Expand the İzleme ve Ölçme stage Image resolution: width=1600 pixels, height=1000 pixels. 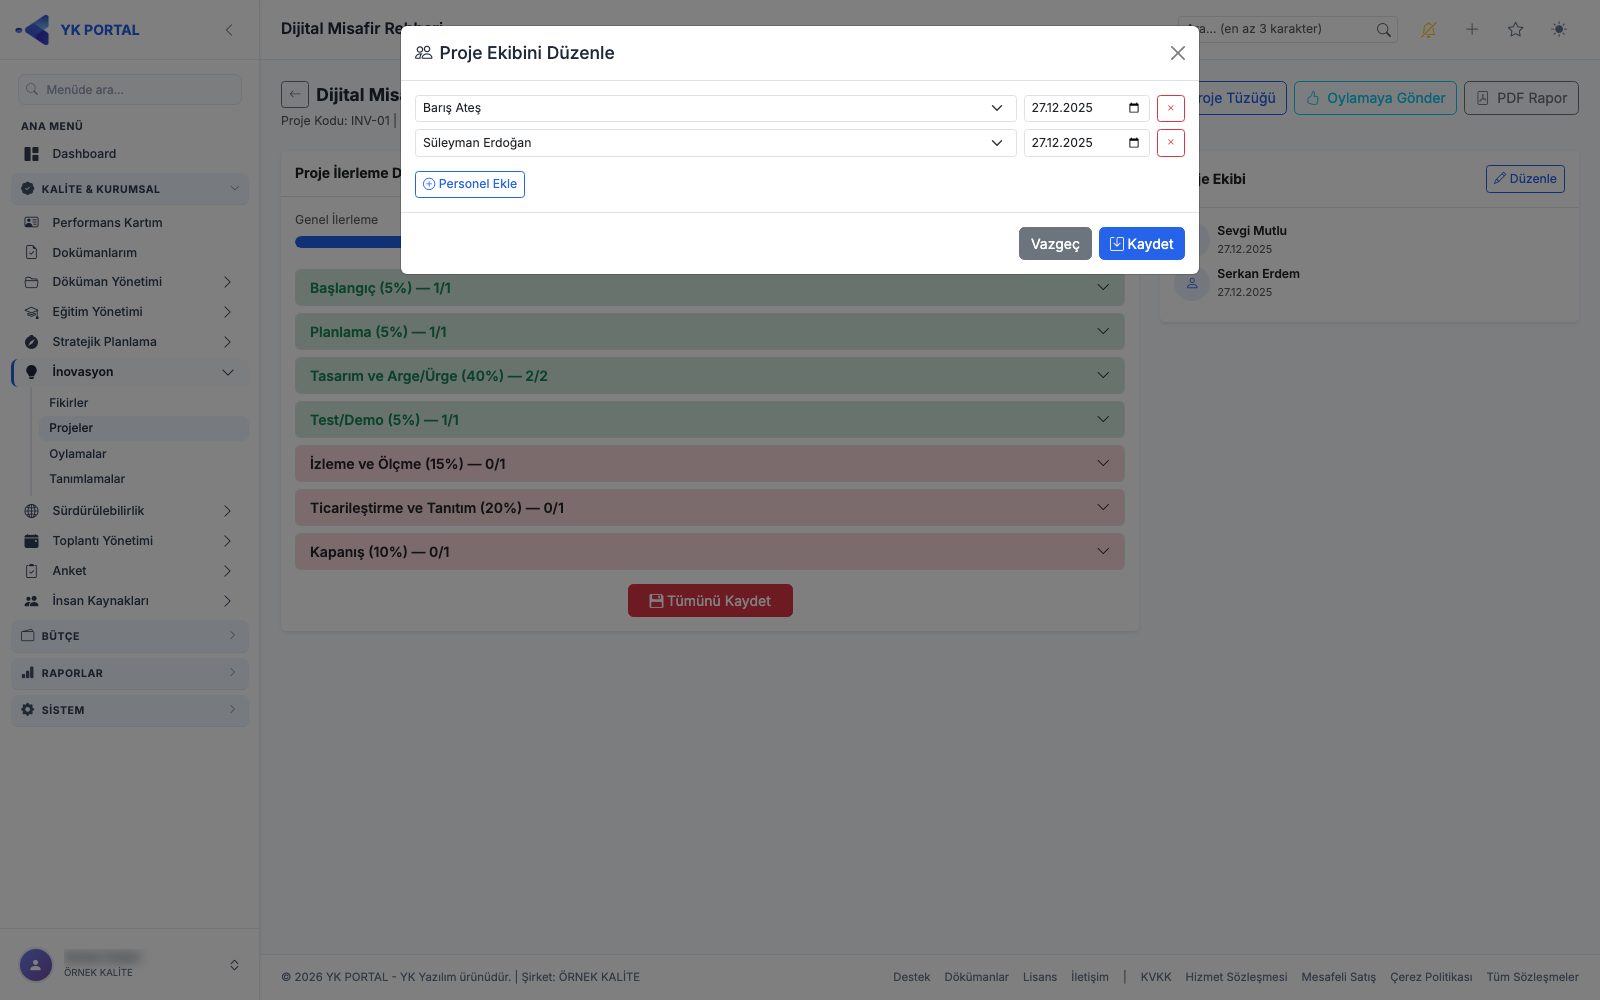[x=709, y=464]
